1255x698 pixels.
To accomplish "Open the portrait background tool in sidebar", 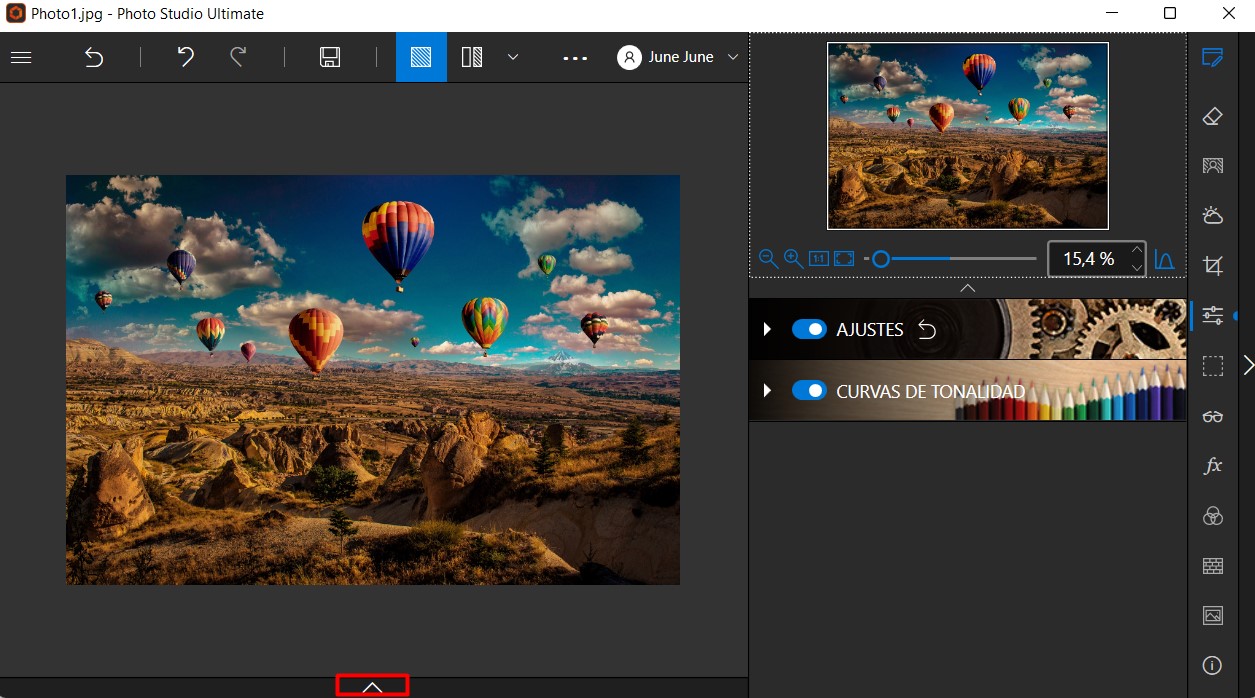I will click(1213, 166).
